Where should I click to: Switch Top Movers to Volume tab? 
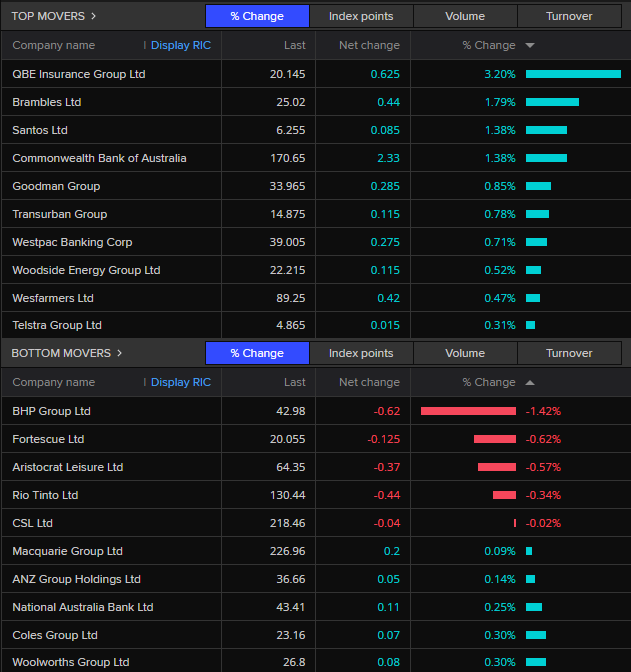(465, 16)
